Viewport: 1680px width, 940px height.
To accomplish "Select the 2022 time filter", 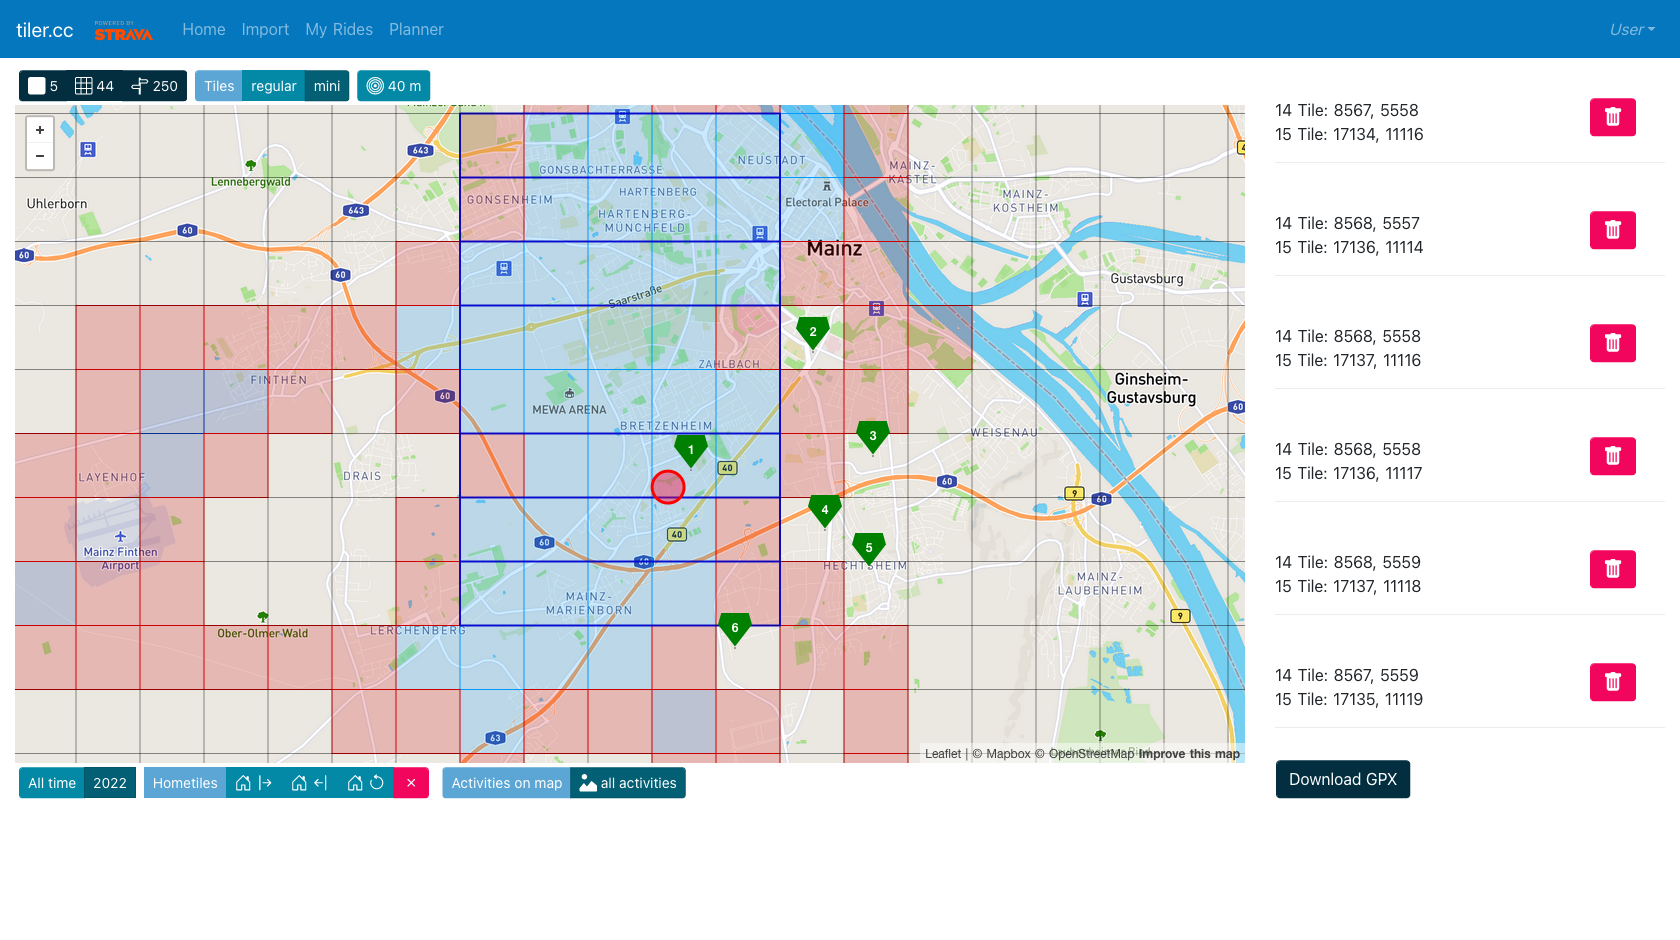I will 110,783.
